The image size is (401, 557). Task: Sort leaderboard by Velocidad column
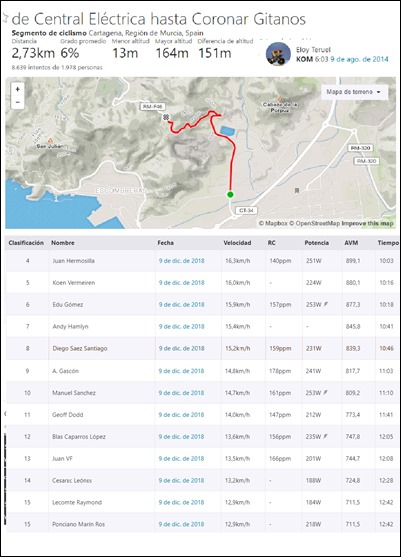point(237,243)
